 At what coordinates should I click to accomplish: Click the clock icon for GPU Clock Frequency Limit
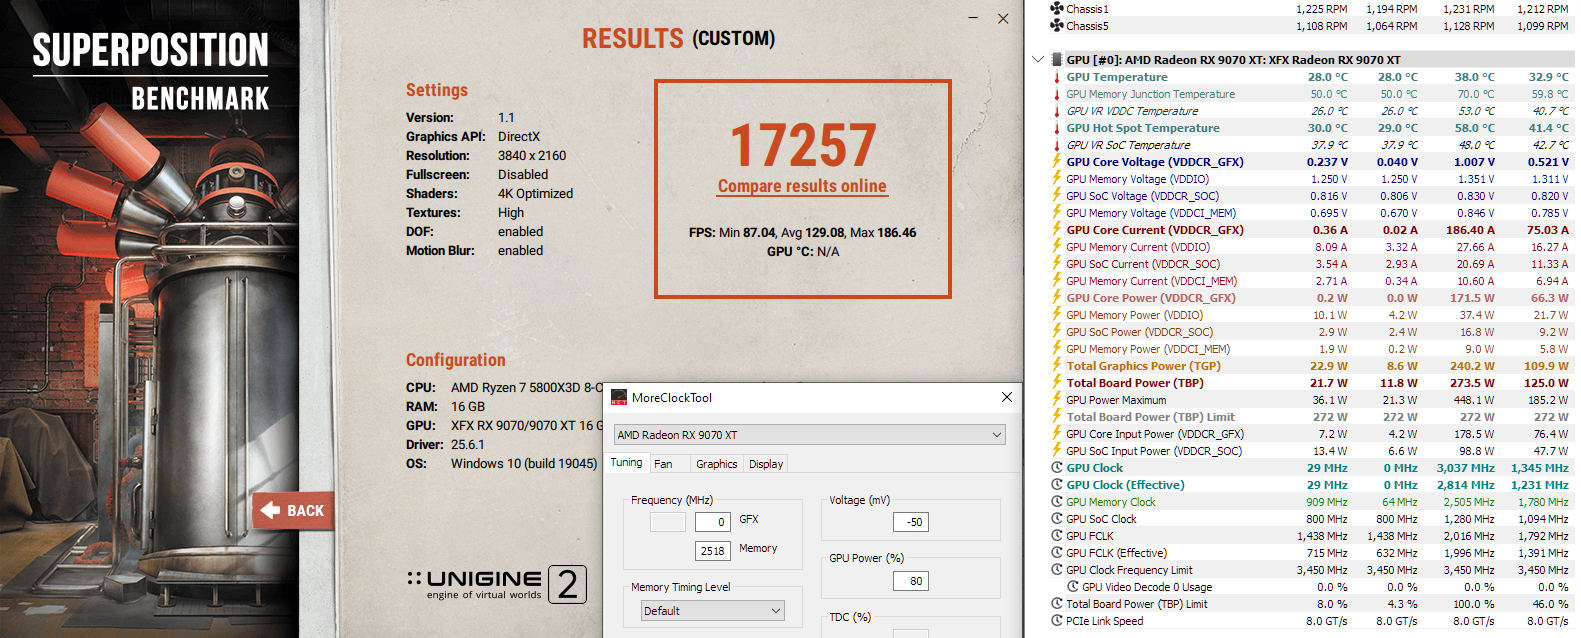pos(1057,570)
